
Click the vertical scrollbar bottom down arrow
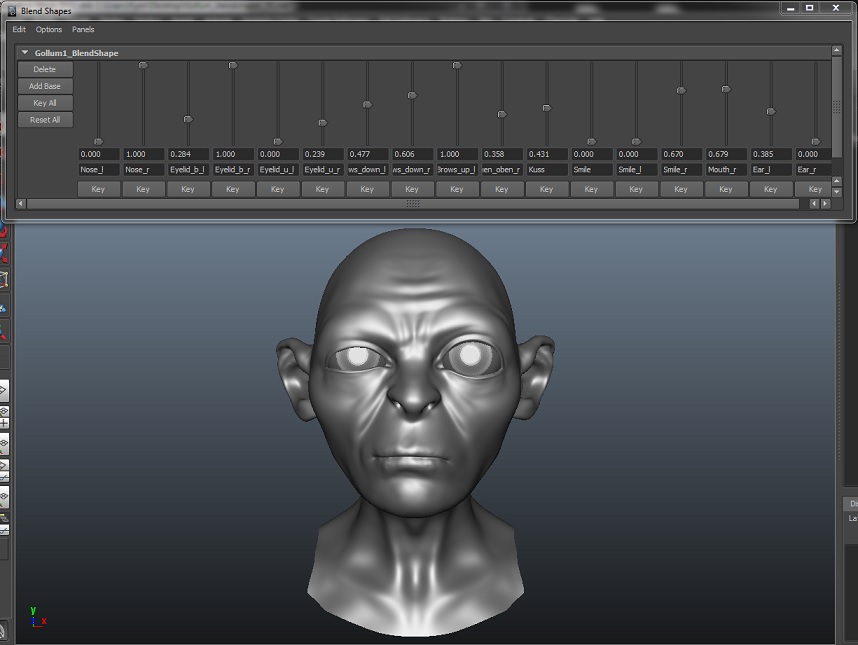tap(837, 192)
